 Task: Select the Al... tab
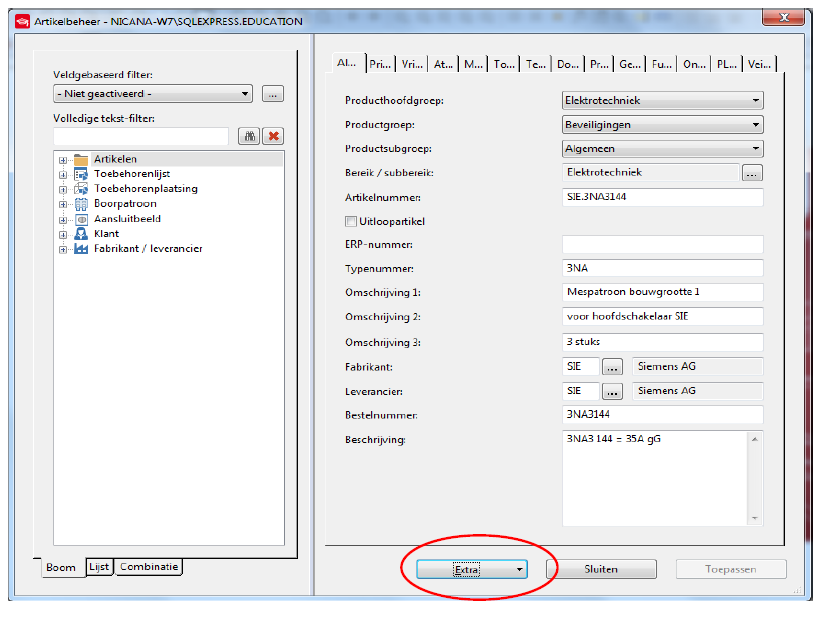347,63
